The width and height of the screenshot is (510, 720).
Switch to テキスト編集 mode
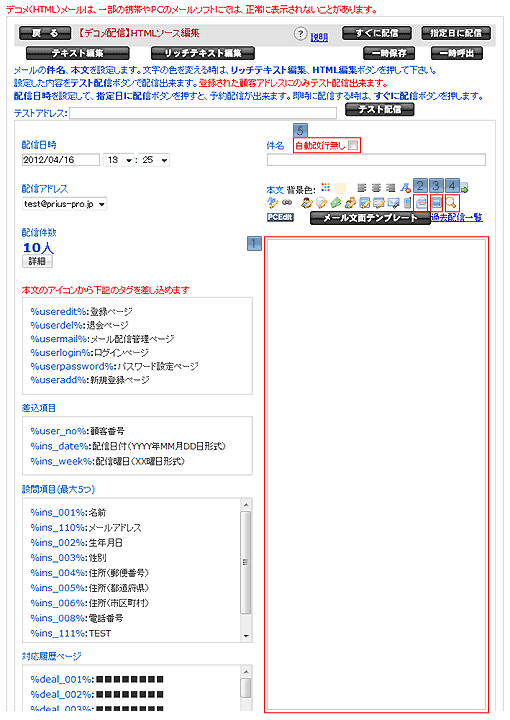[x=78, y=53]
